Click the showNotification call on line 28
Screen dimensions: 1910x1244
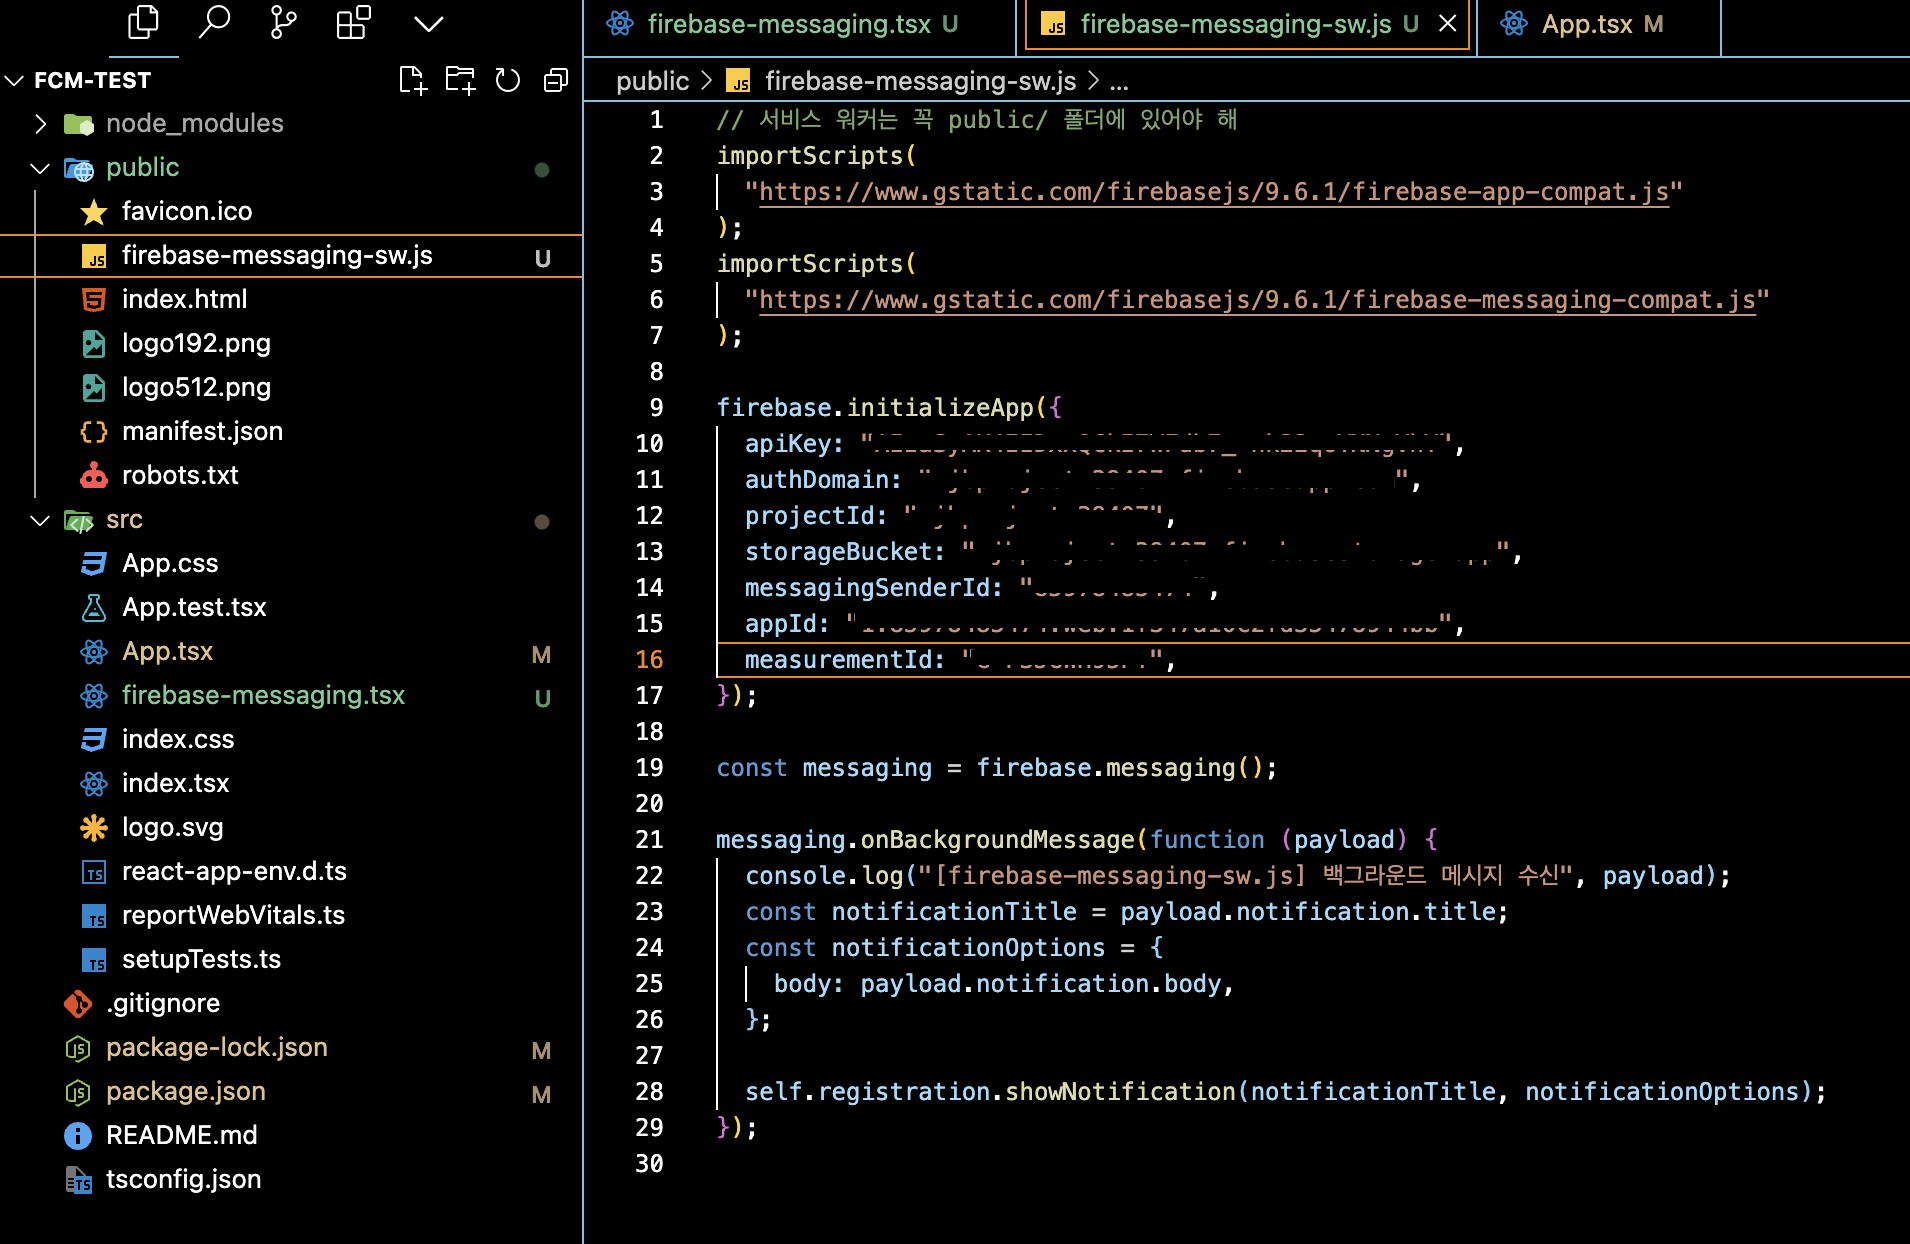[1120, 1092]
